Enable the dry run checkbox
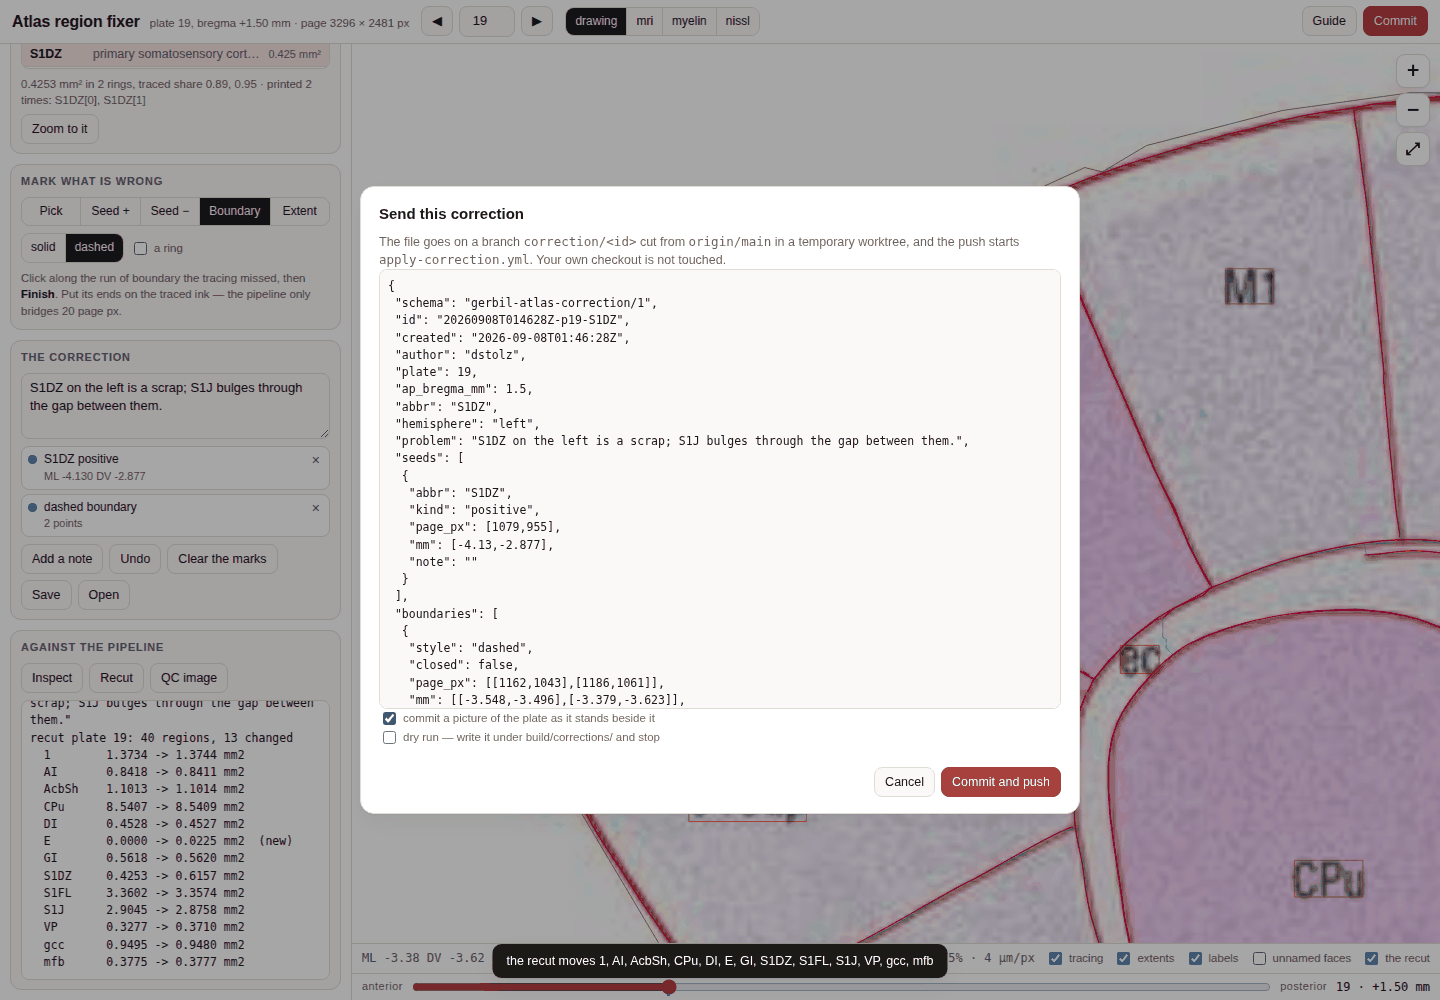 (x=389, y=737)
